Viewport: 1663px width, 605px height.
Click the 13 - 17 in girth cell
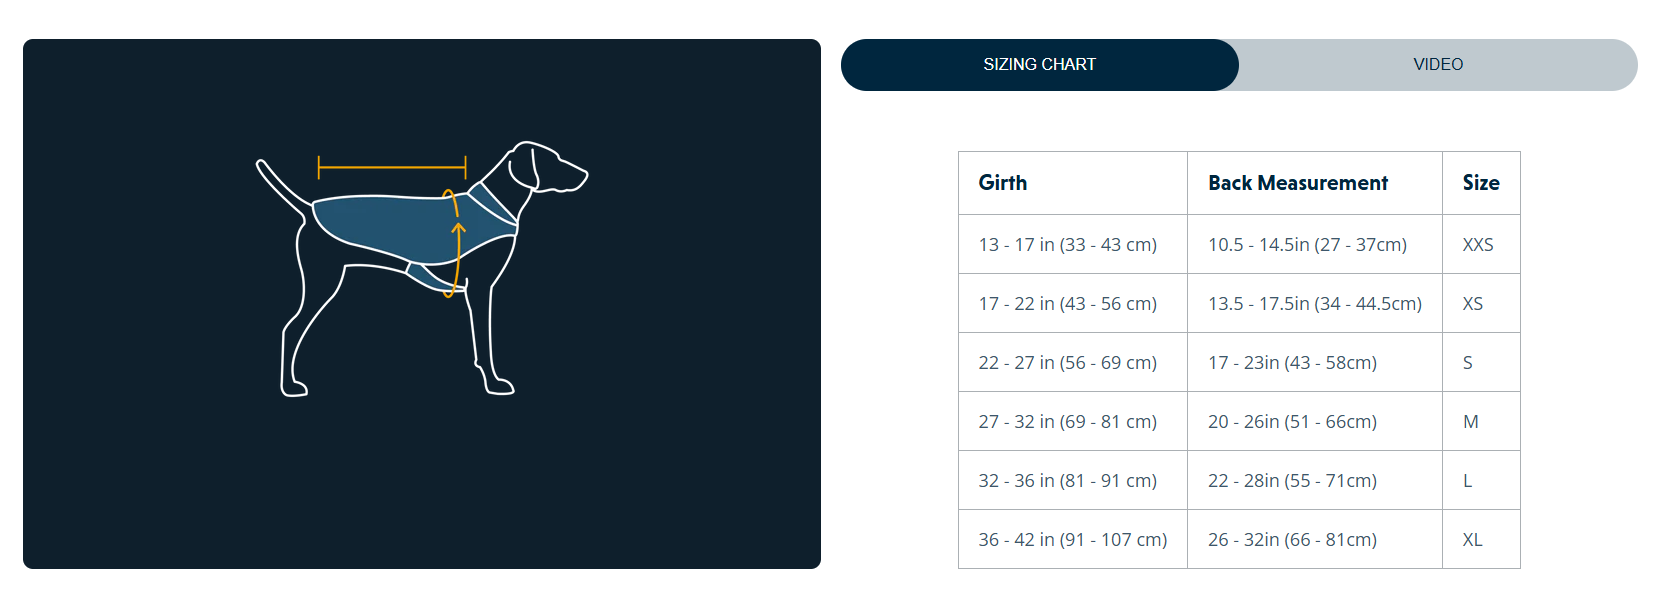tap(1067, 245)
